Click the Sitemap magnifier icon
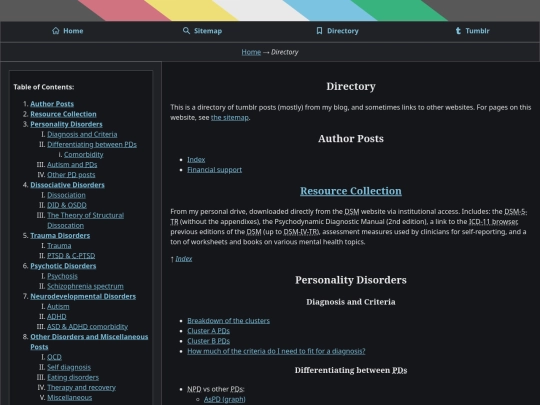The image size is (540, 405). [186, 31]
